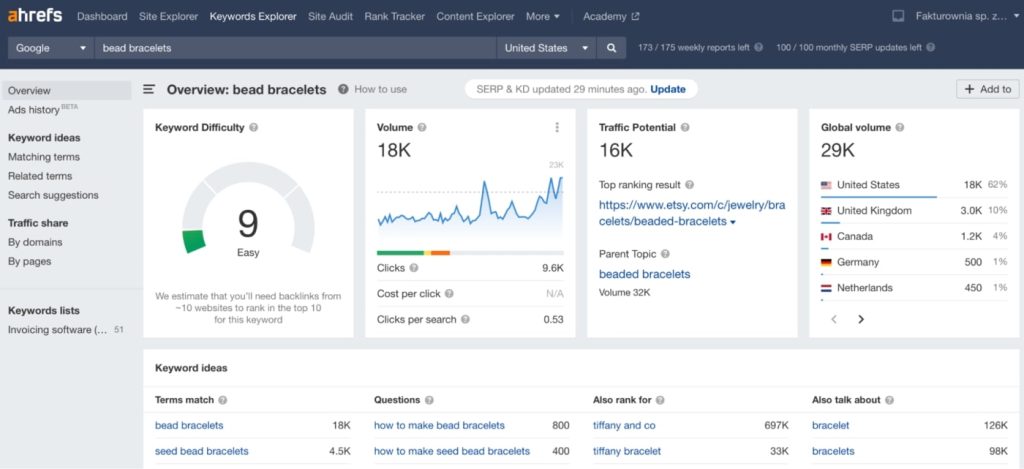Click Volume card help icon
1024x469 pixels.
422,127
